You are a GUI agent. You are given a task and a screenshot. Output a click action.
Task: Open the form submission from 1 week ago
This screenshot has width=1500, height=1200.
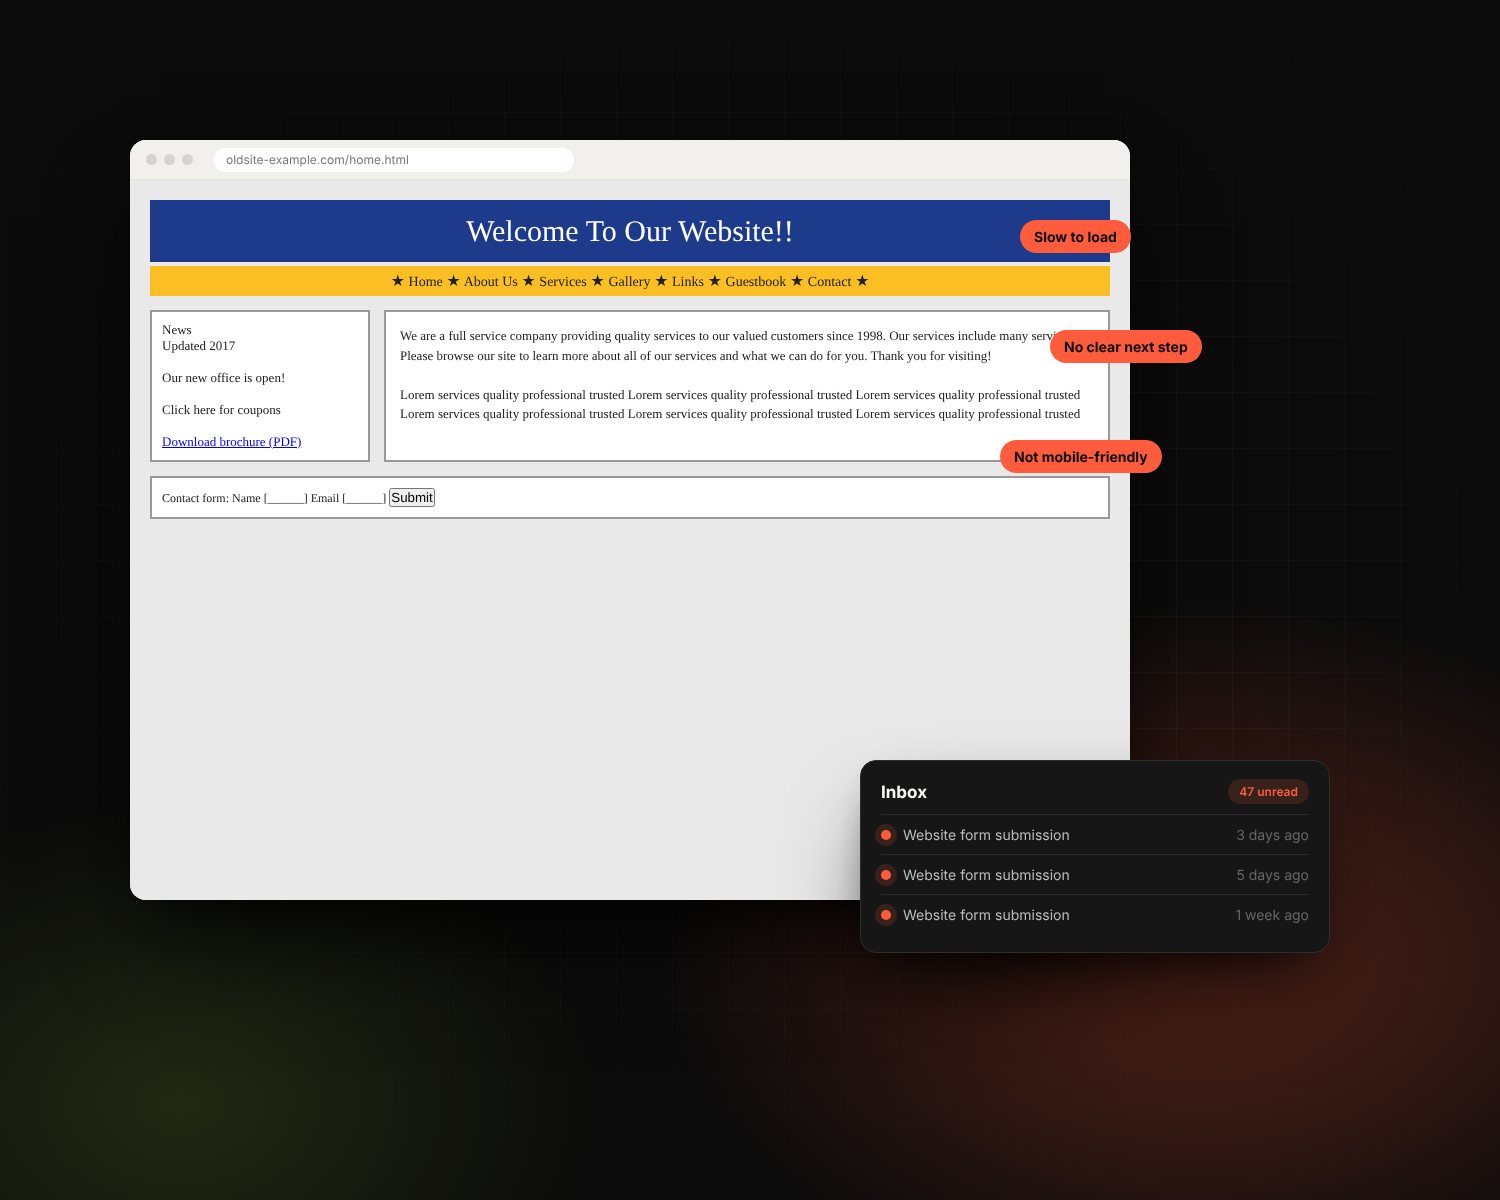pos(1095,915)
